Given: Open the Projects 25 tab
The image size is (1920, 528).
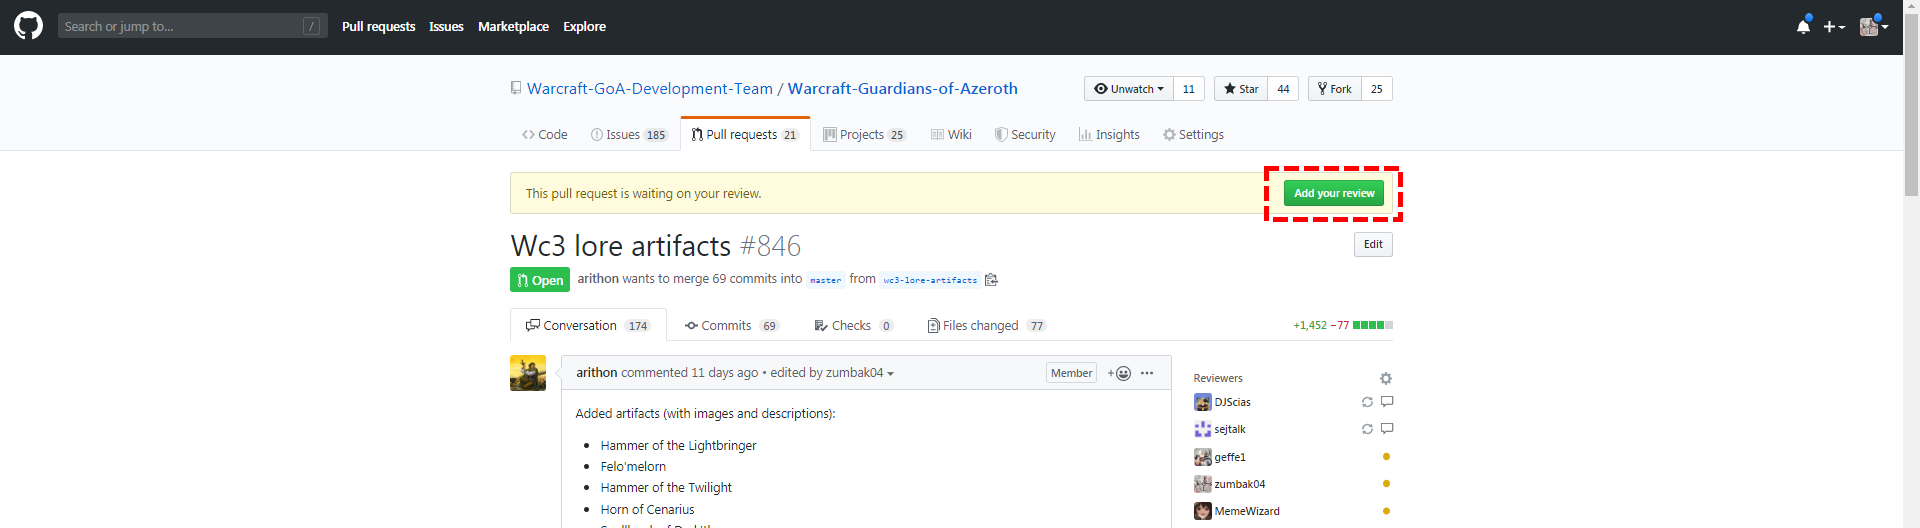Looking at the screenshot, I should (x=864, y=135).
